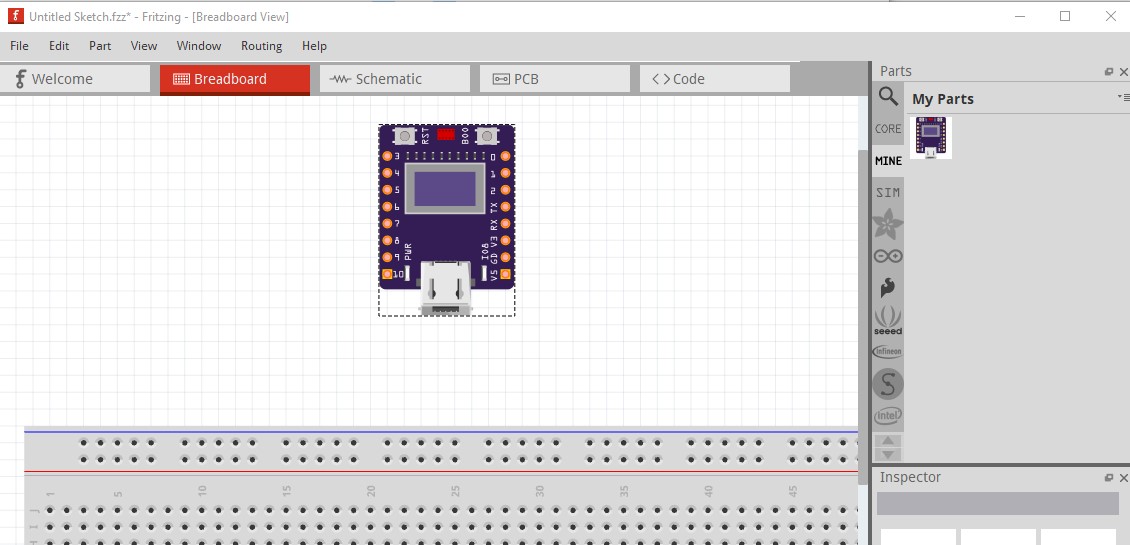The height and width of the screenshot is (545, 1130).
Task: Open the Adafruit flower parts bin
Action: pyautogui.click(x=887, y=224)
